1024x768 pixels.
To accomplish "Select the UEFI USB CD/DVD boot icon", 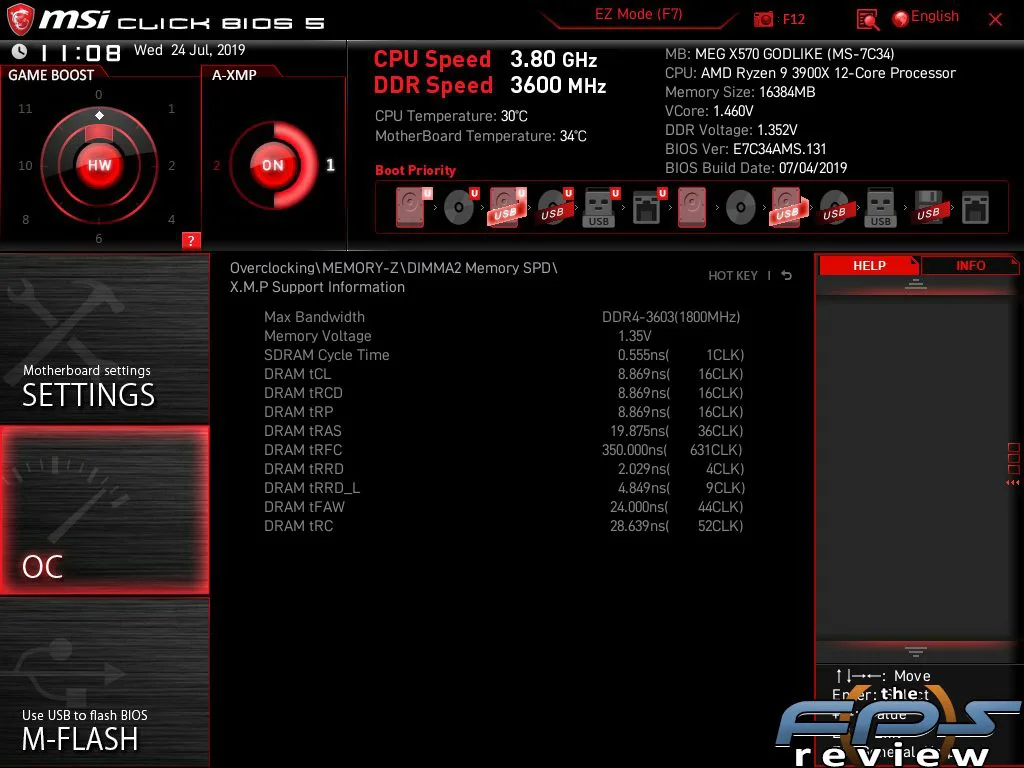I will pyautogui.click(x=555, y=208).
